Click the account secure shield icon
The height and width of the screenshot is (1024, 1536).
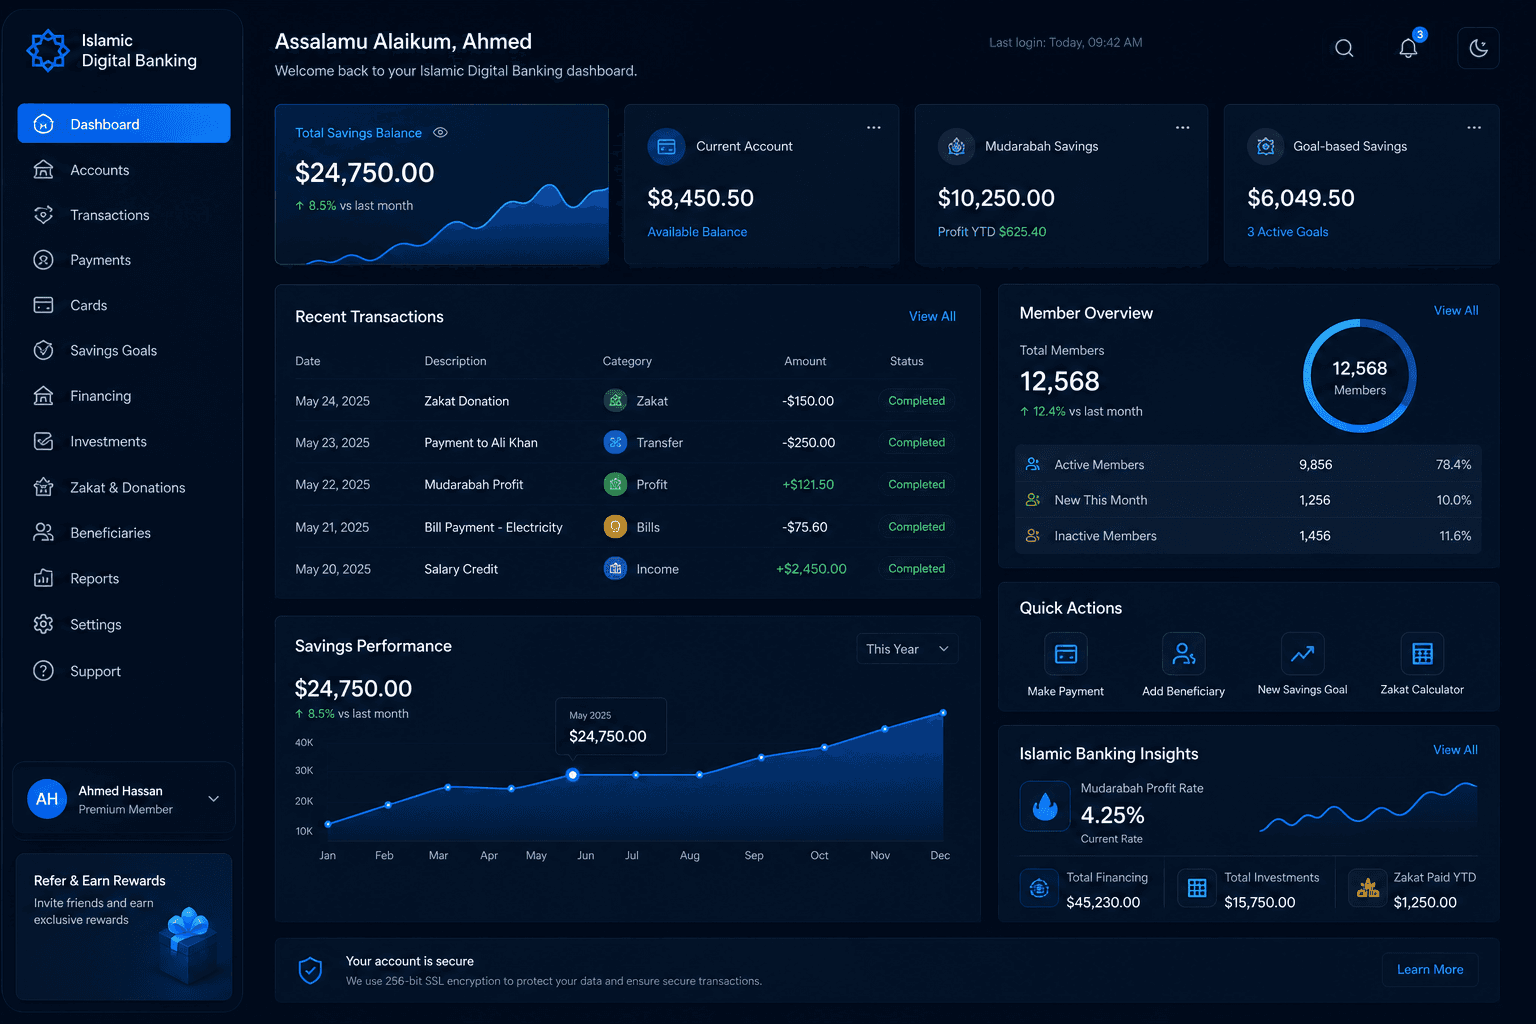tap(311, 970)
